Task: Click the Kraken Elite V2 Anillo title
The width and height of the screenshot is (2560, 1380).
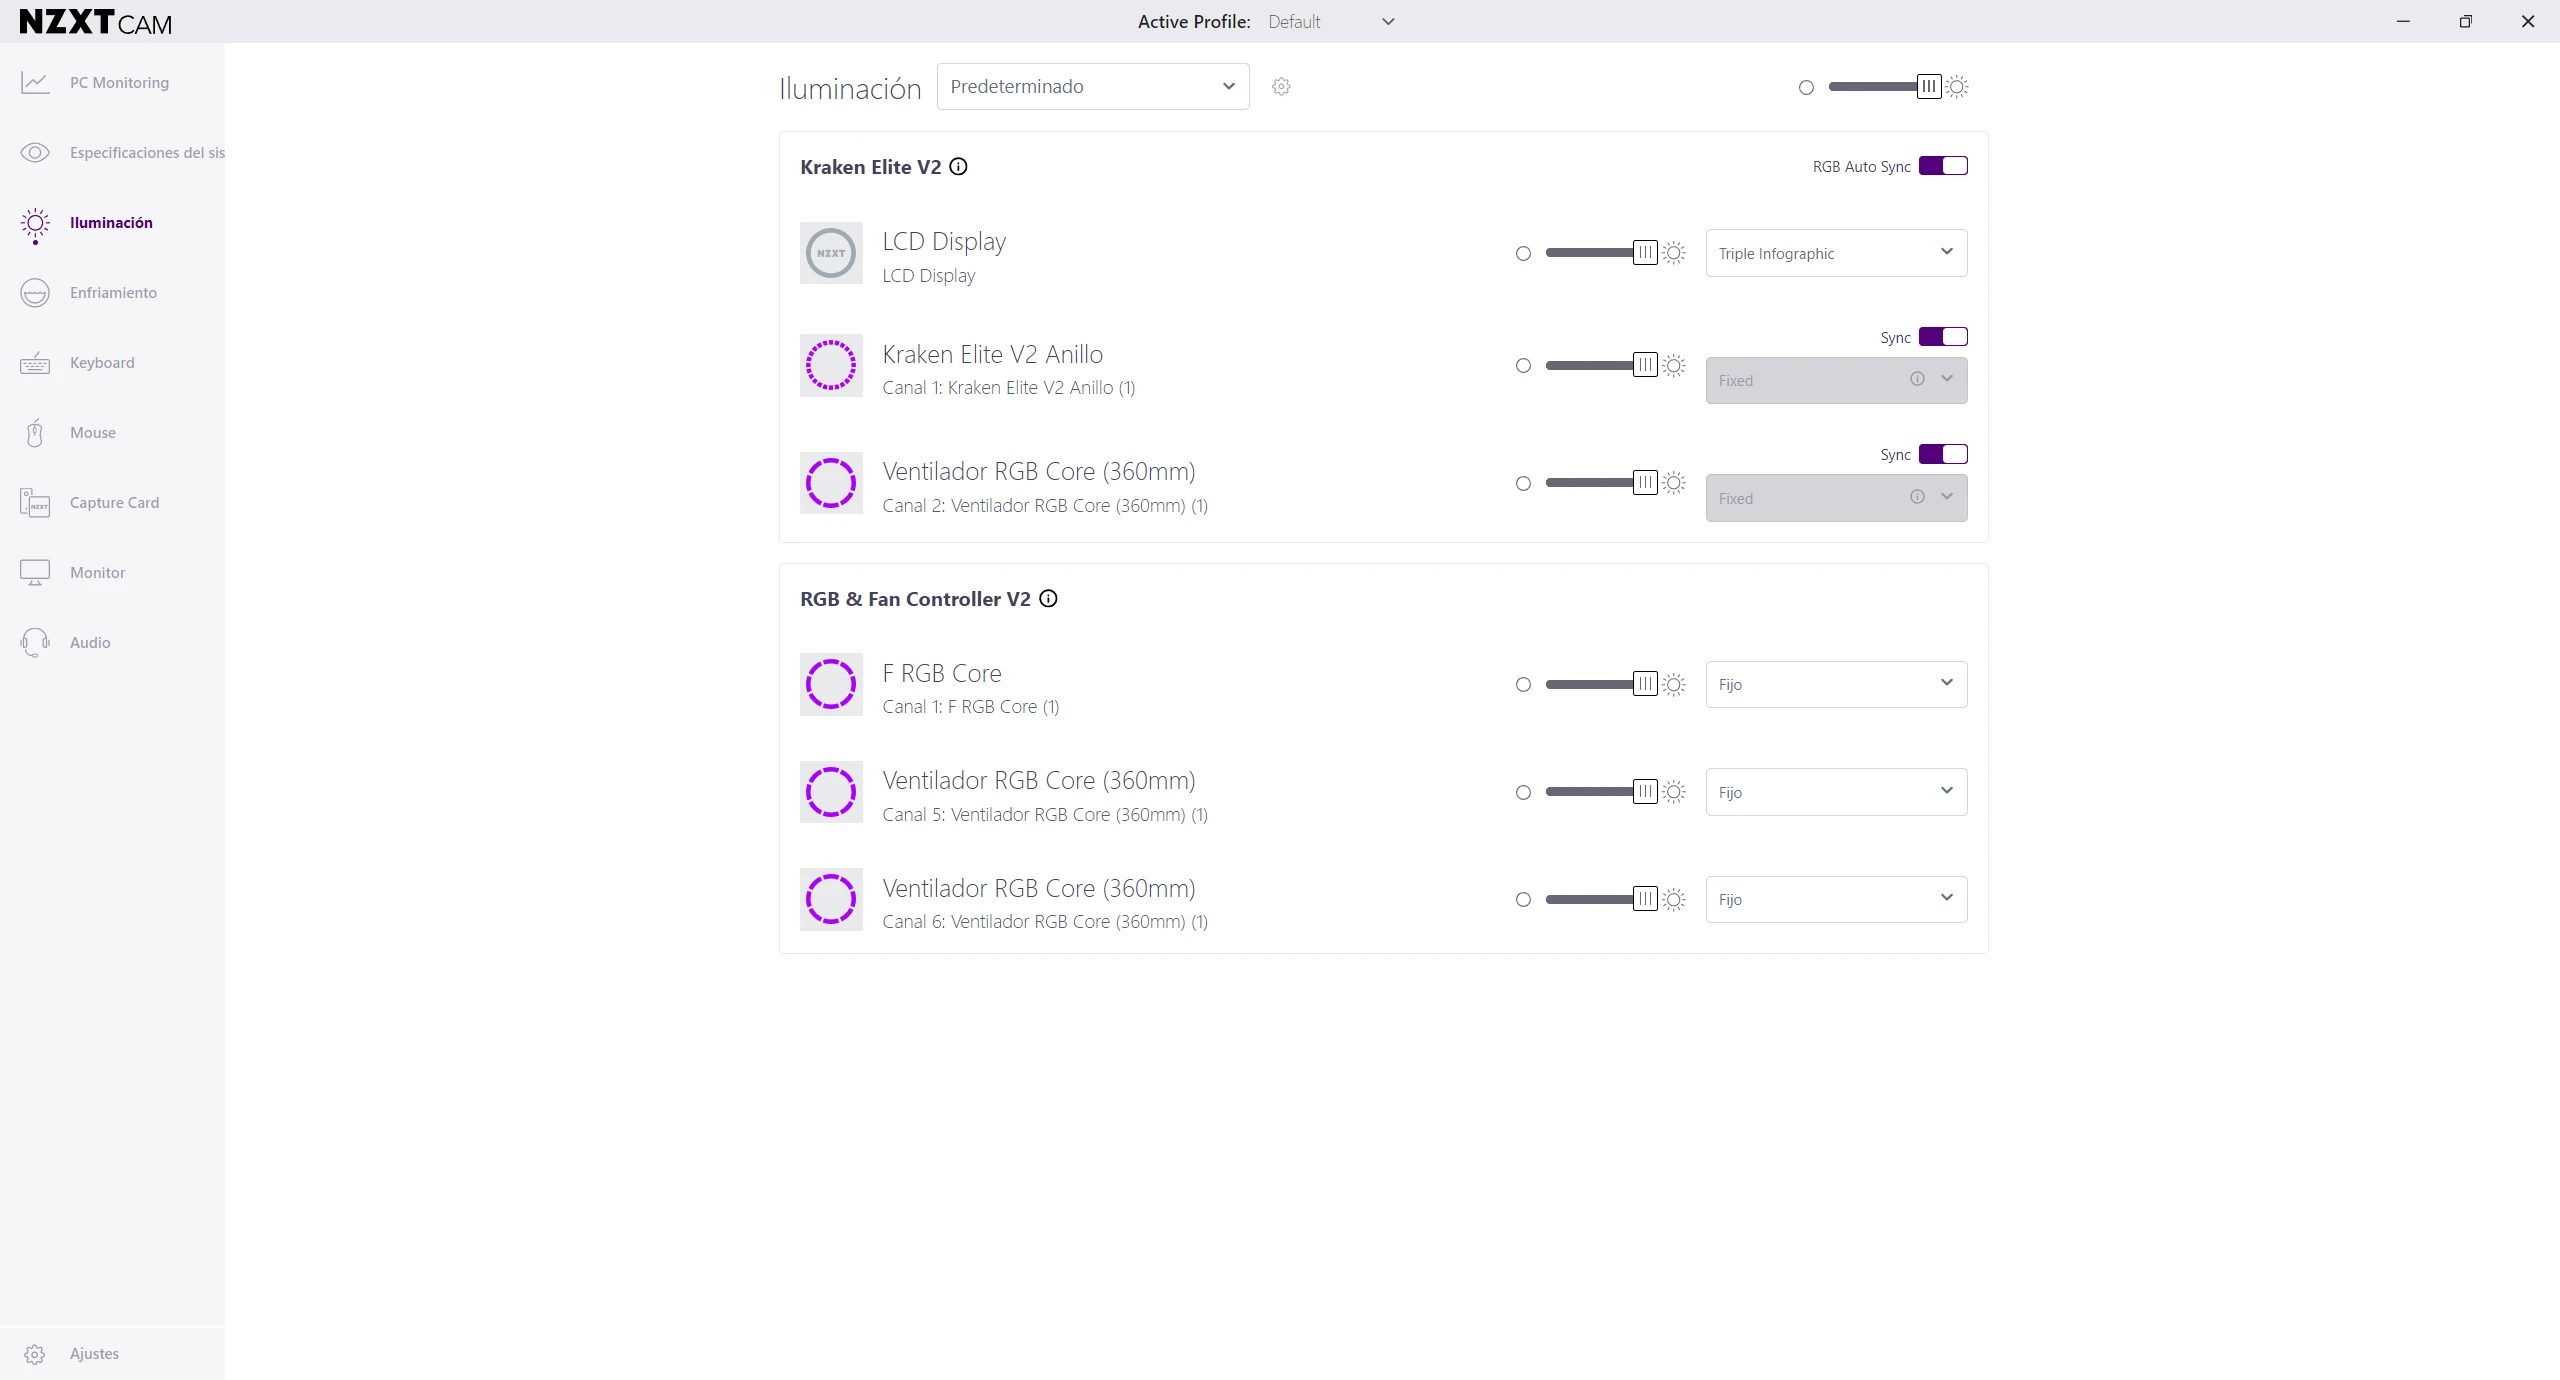Action: [x=992, y=354]
